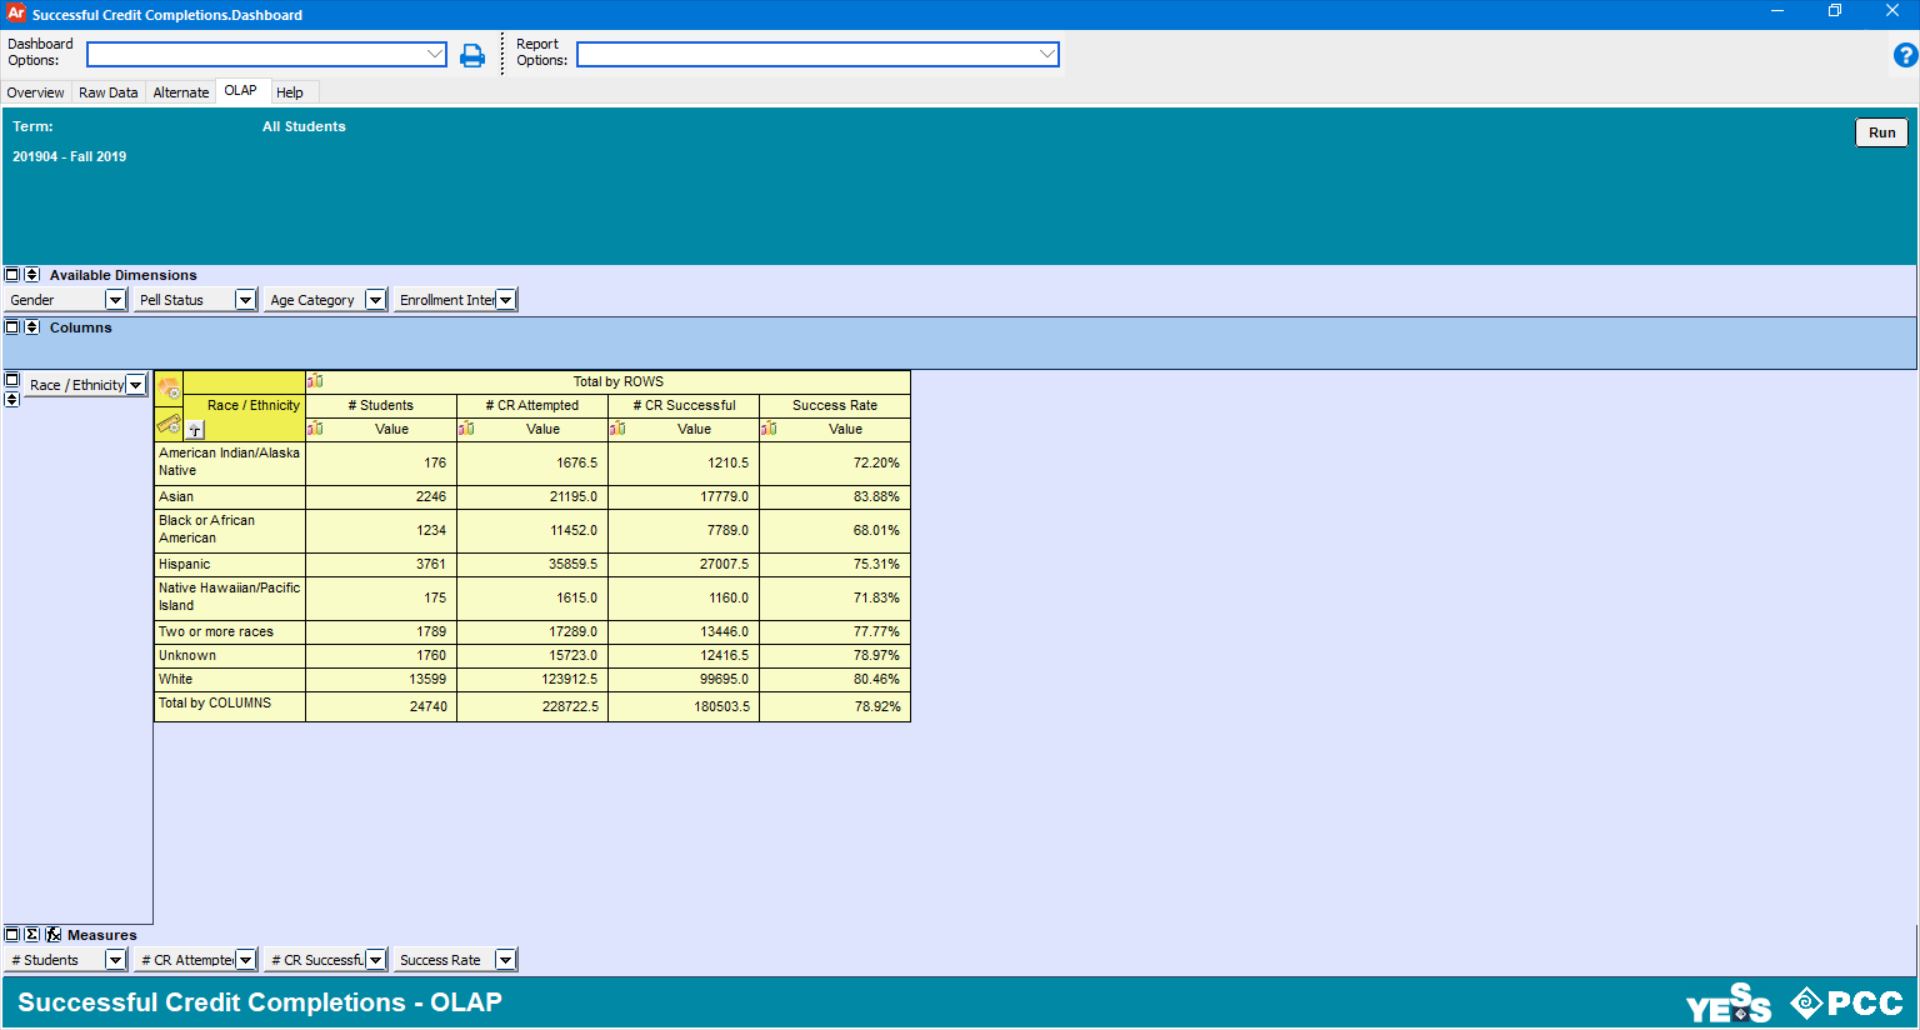Click the print icon in the toolbar
Screen dimensions: 1920x1030
[472, 55]
